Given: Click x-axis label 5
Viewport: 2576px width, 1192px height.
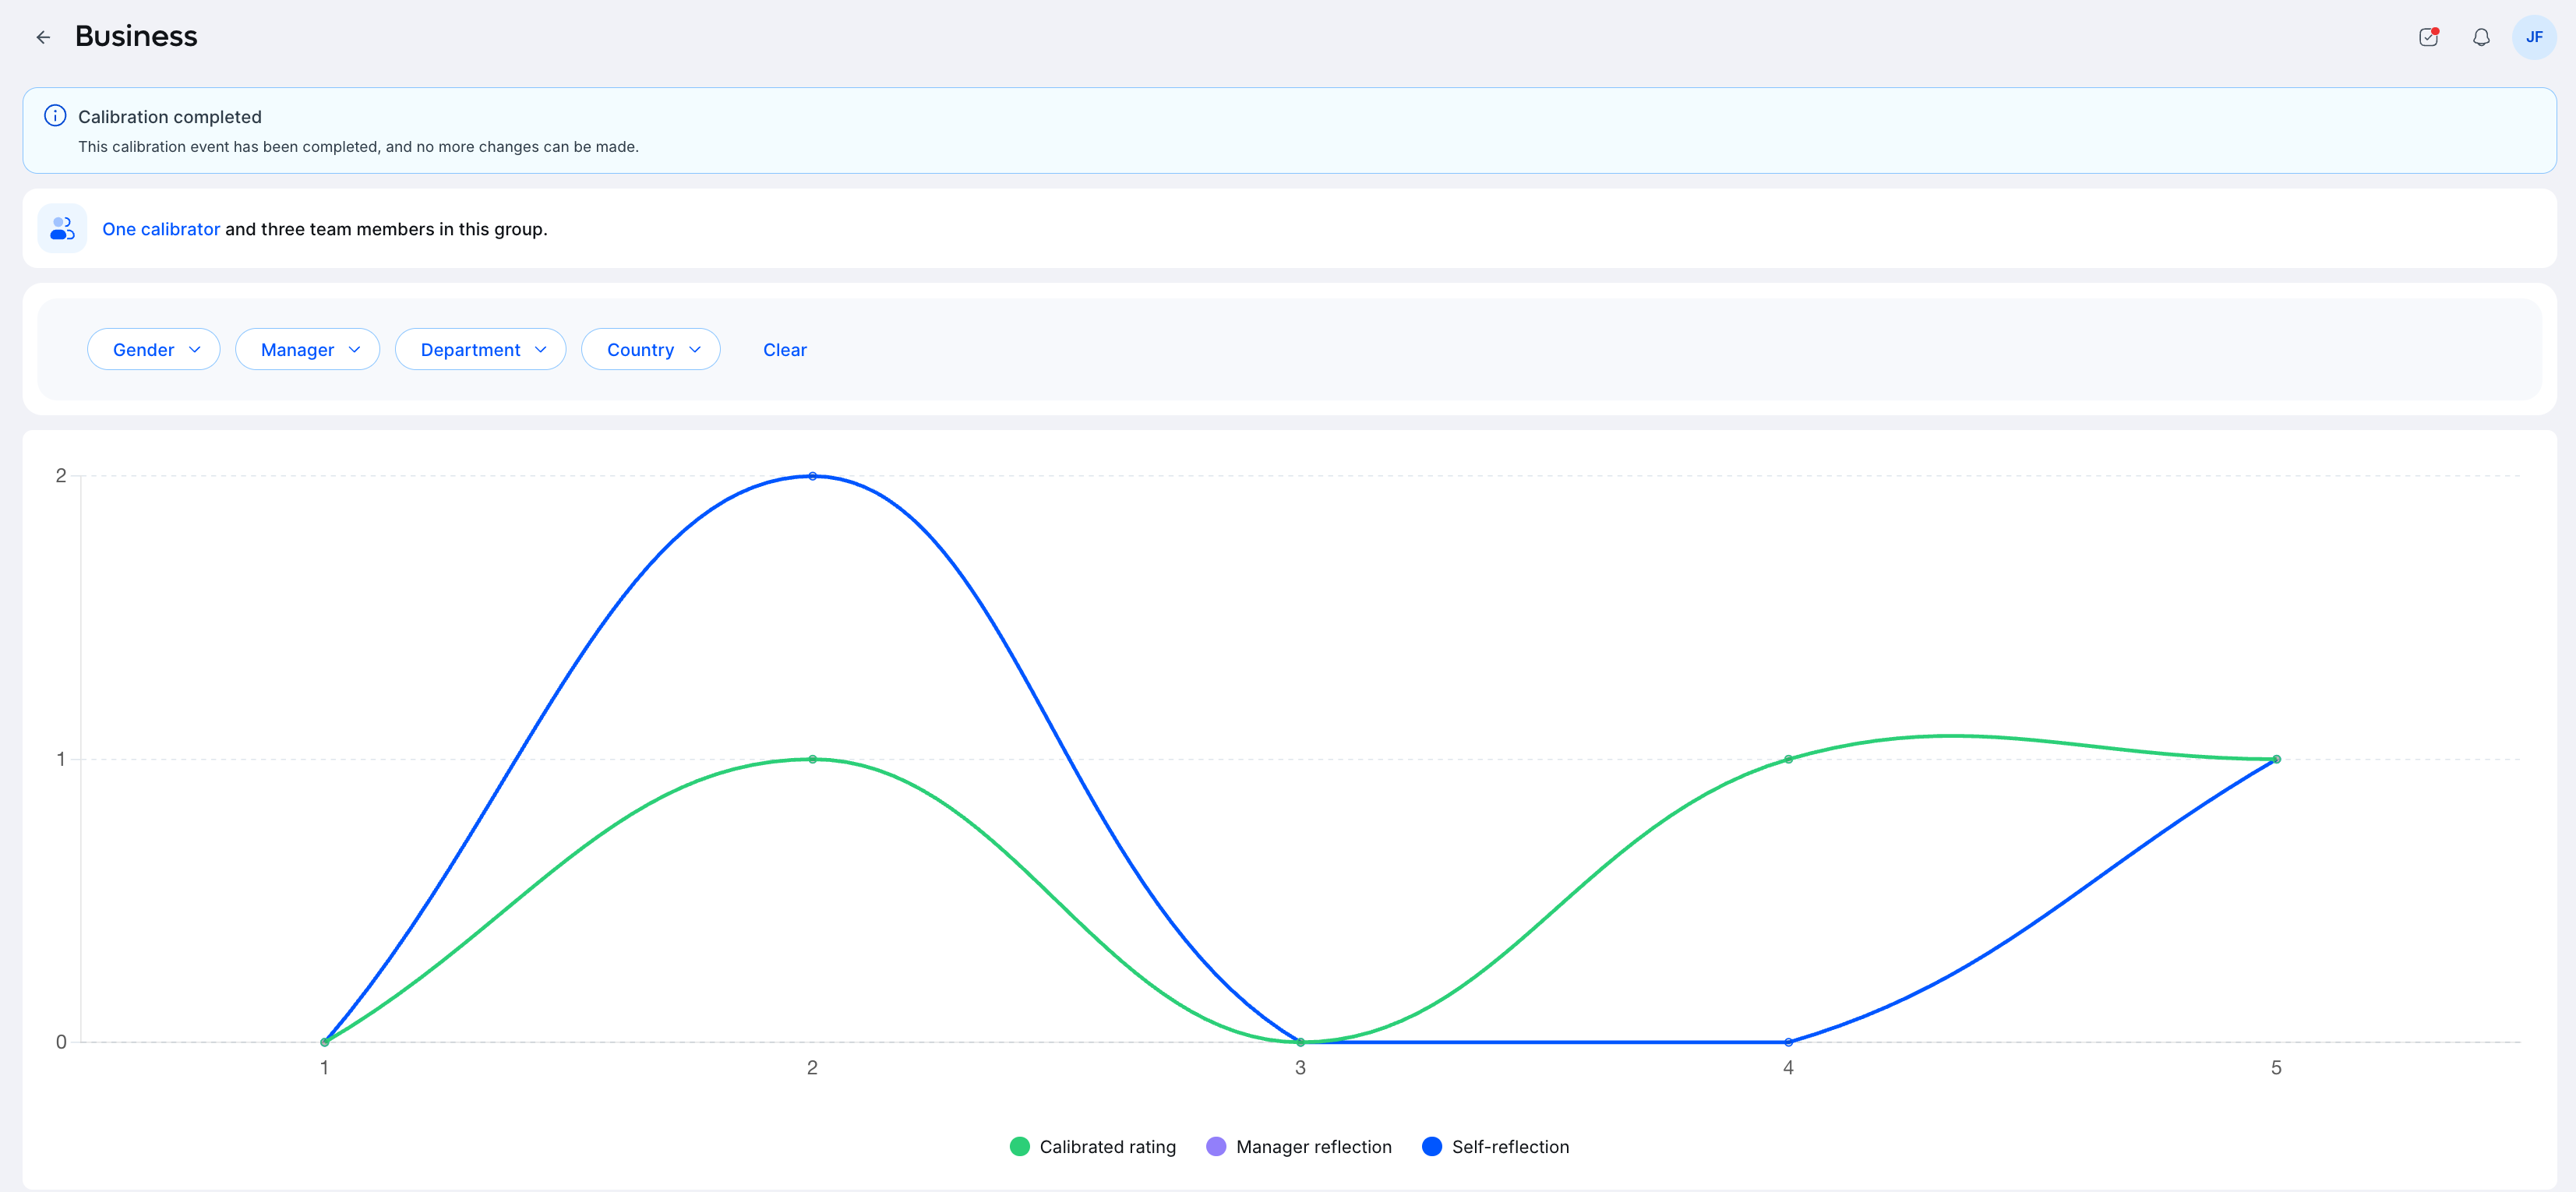Looking at the screenshot, I should pos(2276,1068).
